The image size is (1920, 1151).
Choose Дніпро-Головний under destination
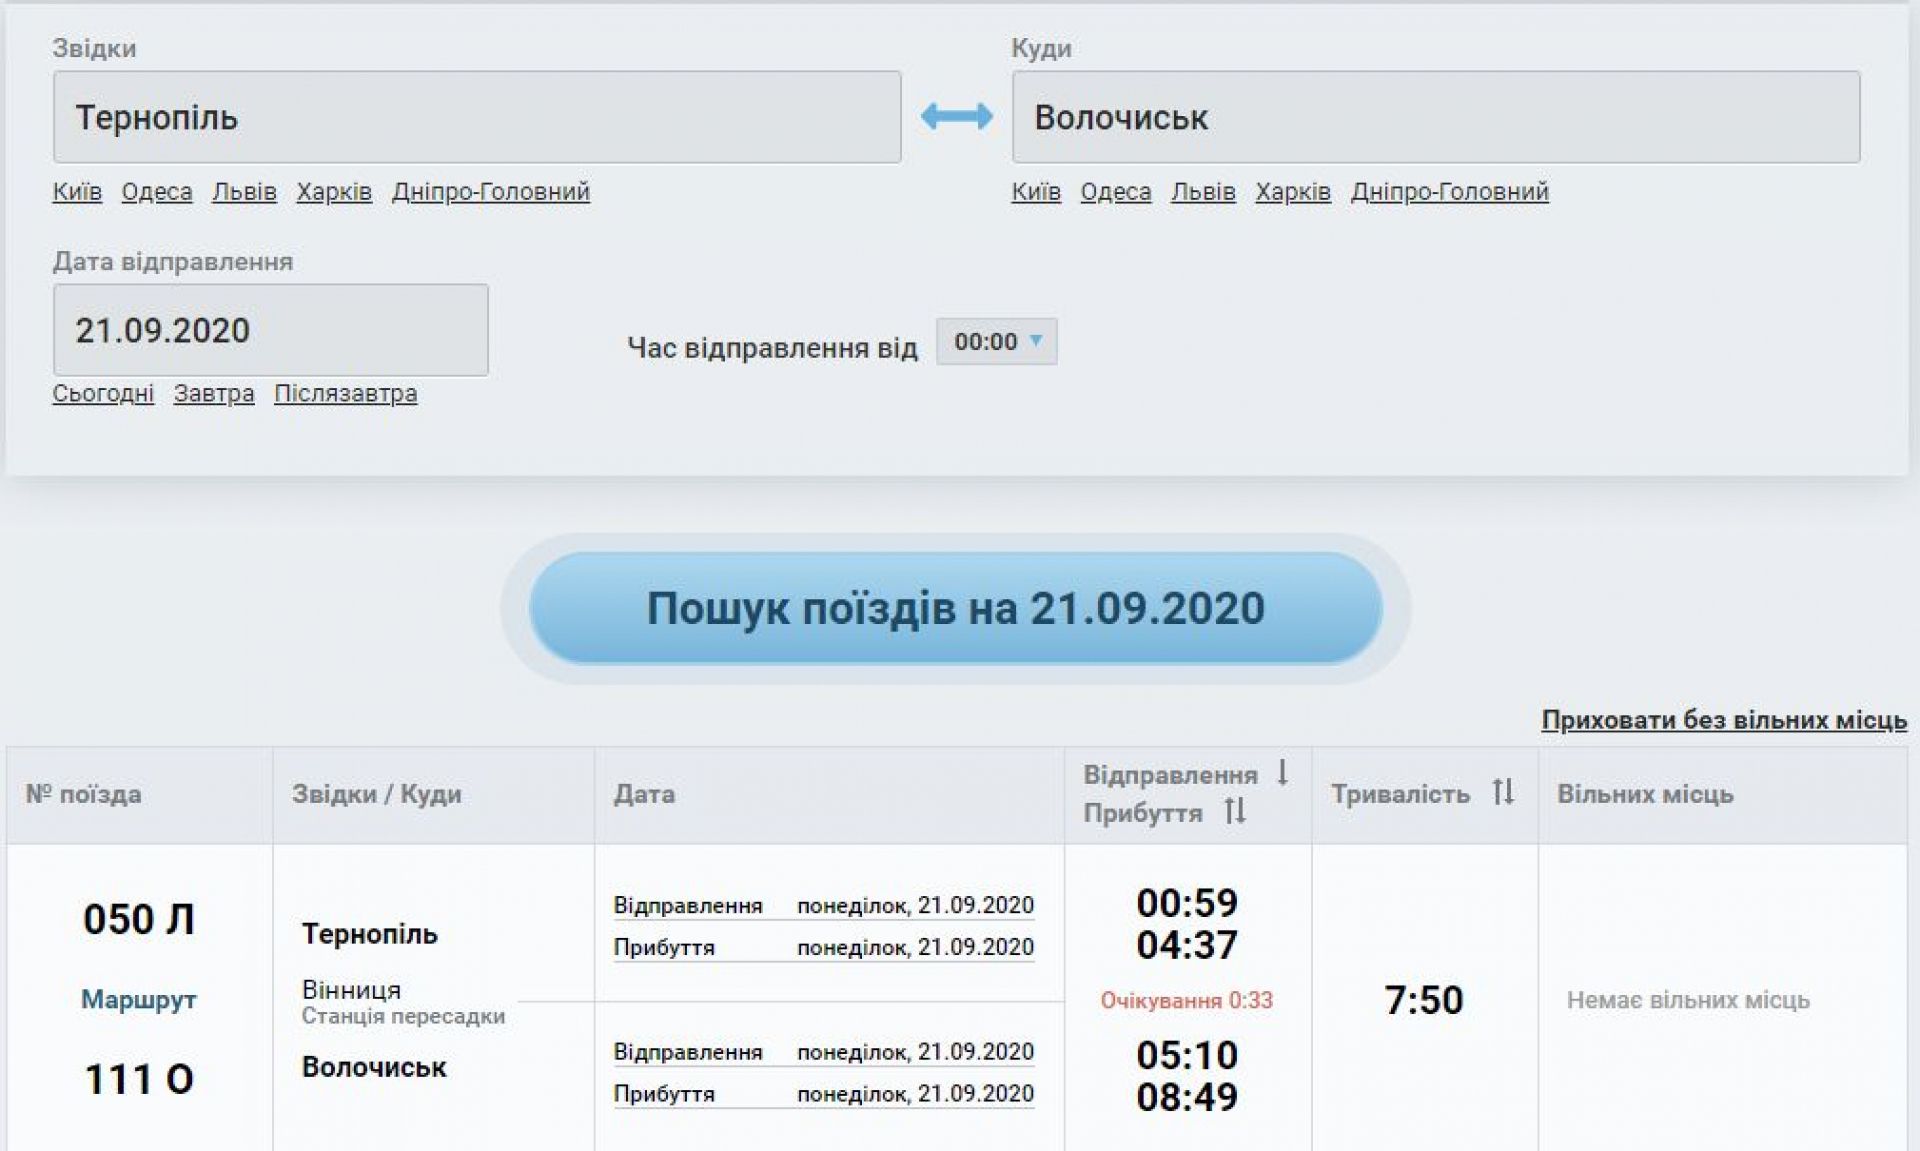pyautogui.click(x=1449, y=192)
